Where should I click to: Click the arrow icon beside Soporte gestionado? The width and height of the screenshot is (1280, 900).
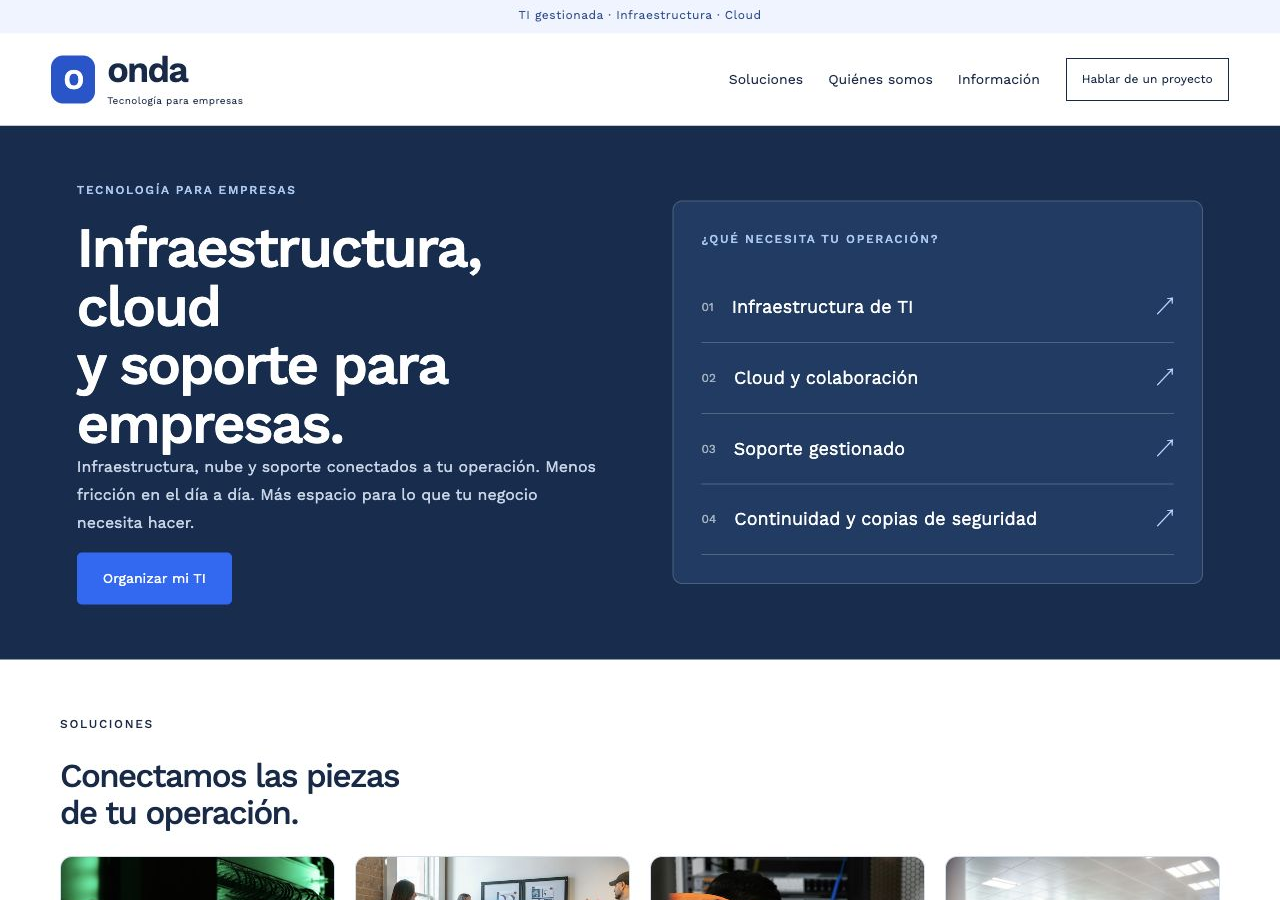1165,448
